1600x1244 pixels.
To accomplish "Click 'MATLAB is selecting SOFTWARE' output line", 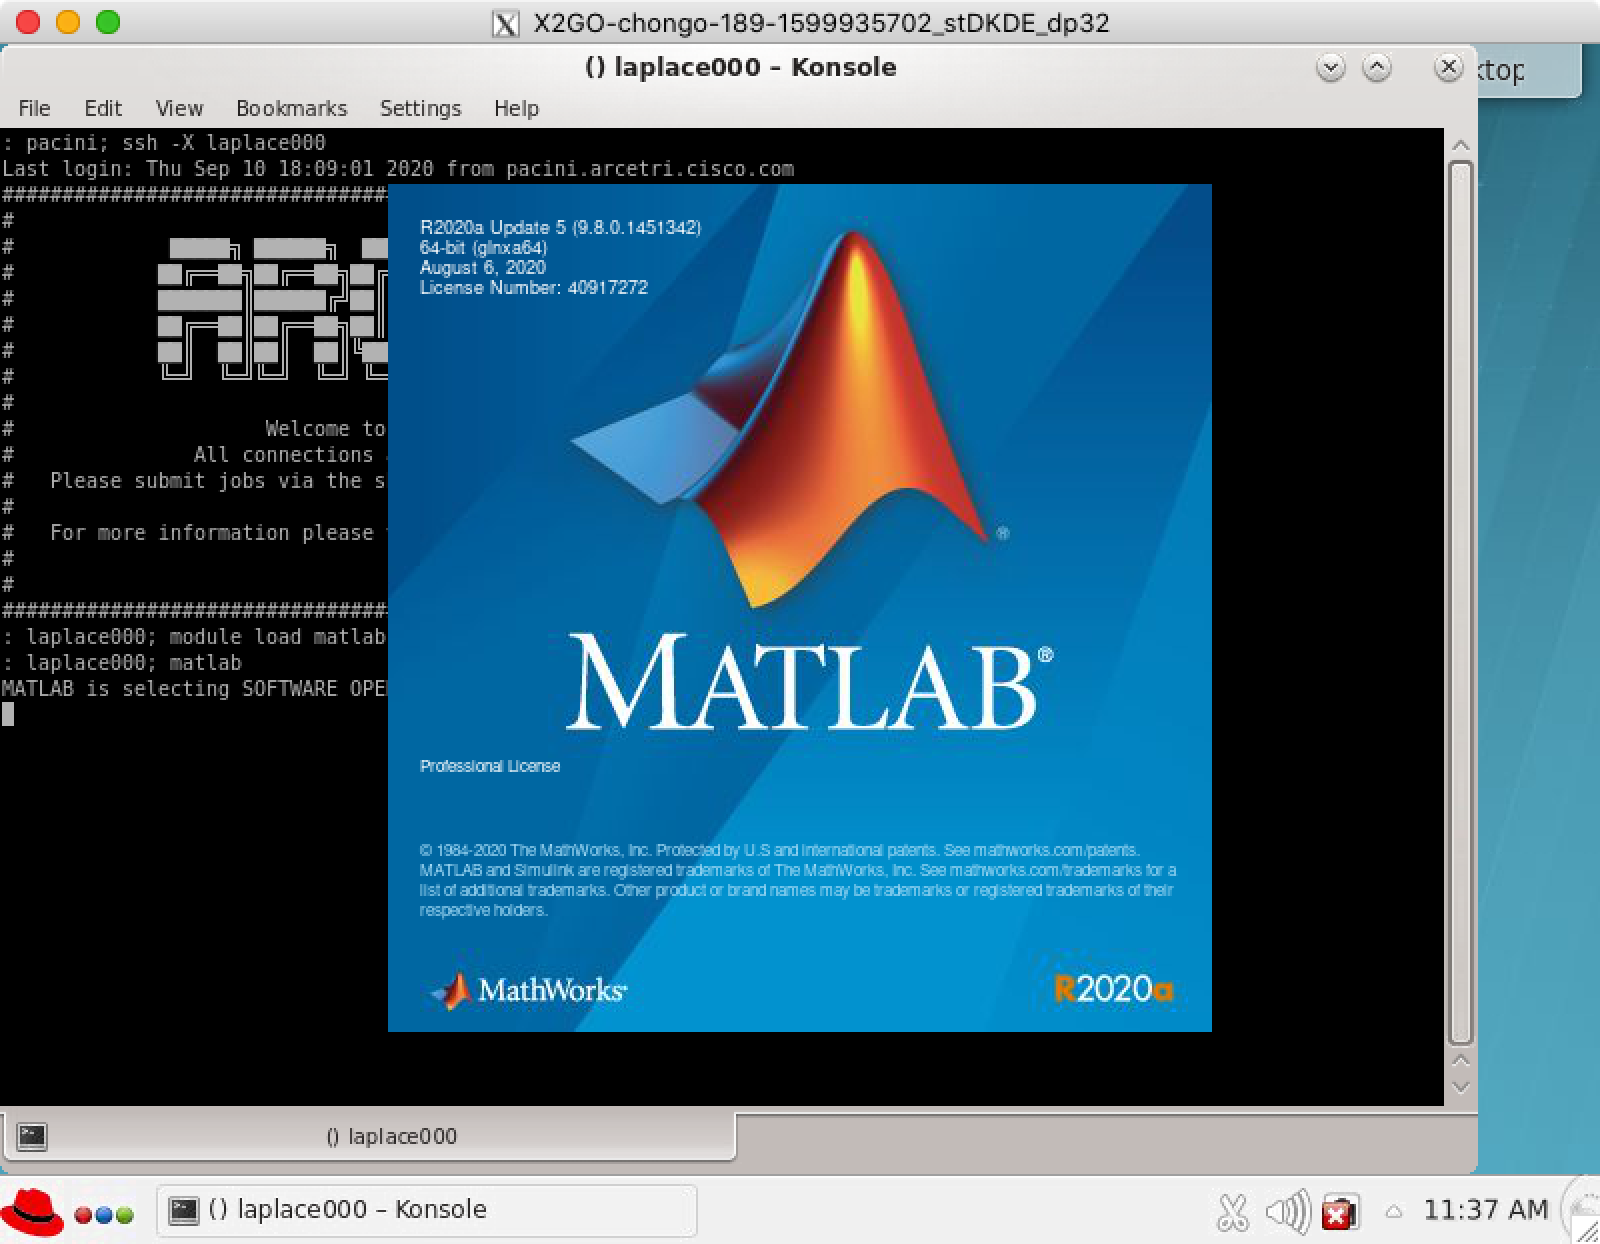I will [x=194, y=688].
